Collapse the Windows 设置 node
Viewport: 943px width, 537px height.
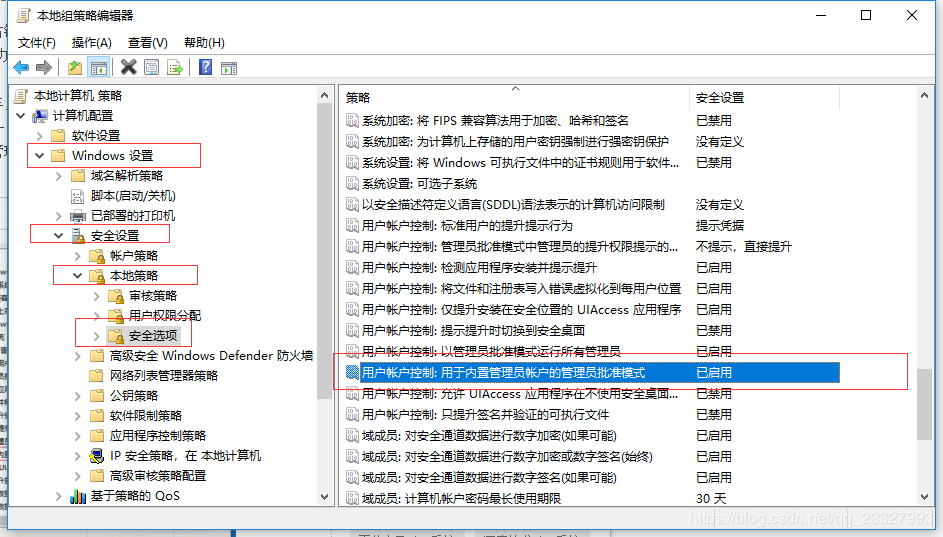(x=40, y=156)
